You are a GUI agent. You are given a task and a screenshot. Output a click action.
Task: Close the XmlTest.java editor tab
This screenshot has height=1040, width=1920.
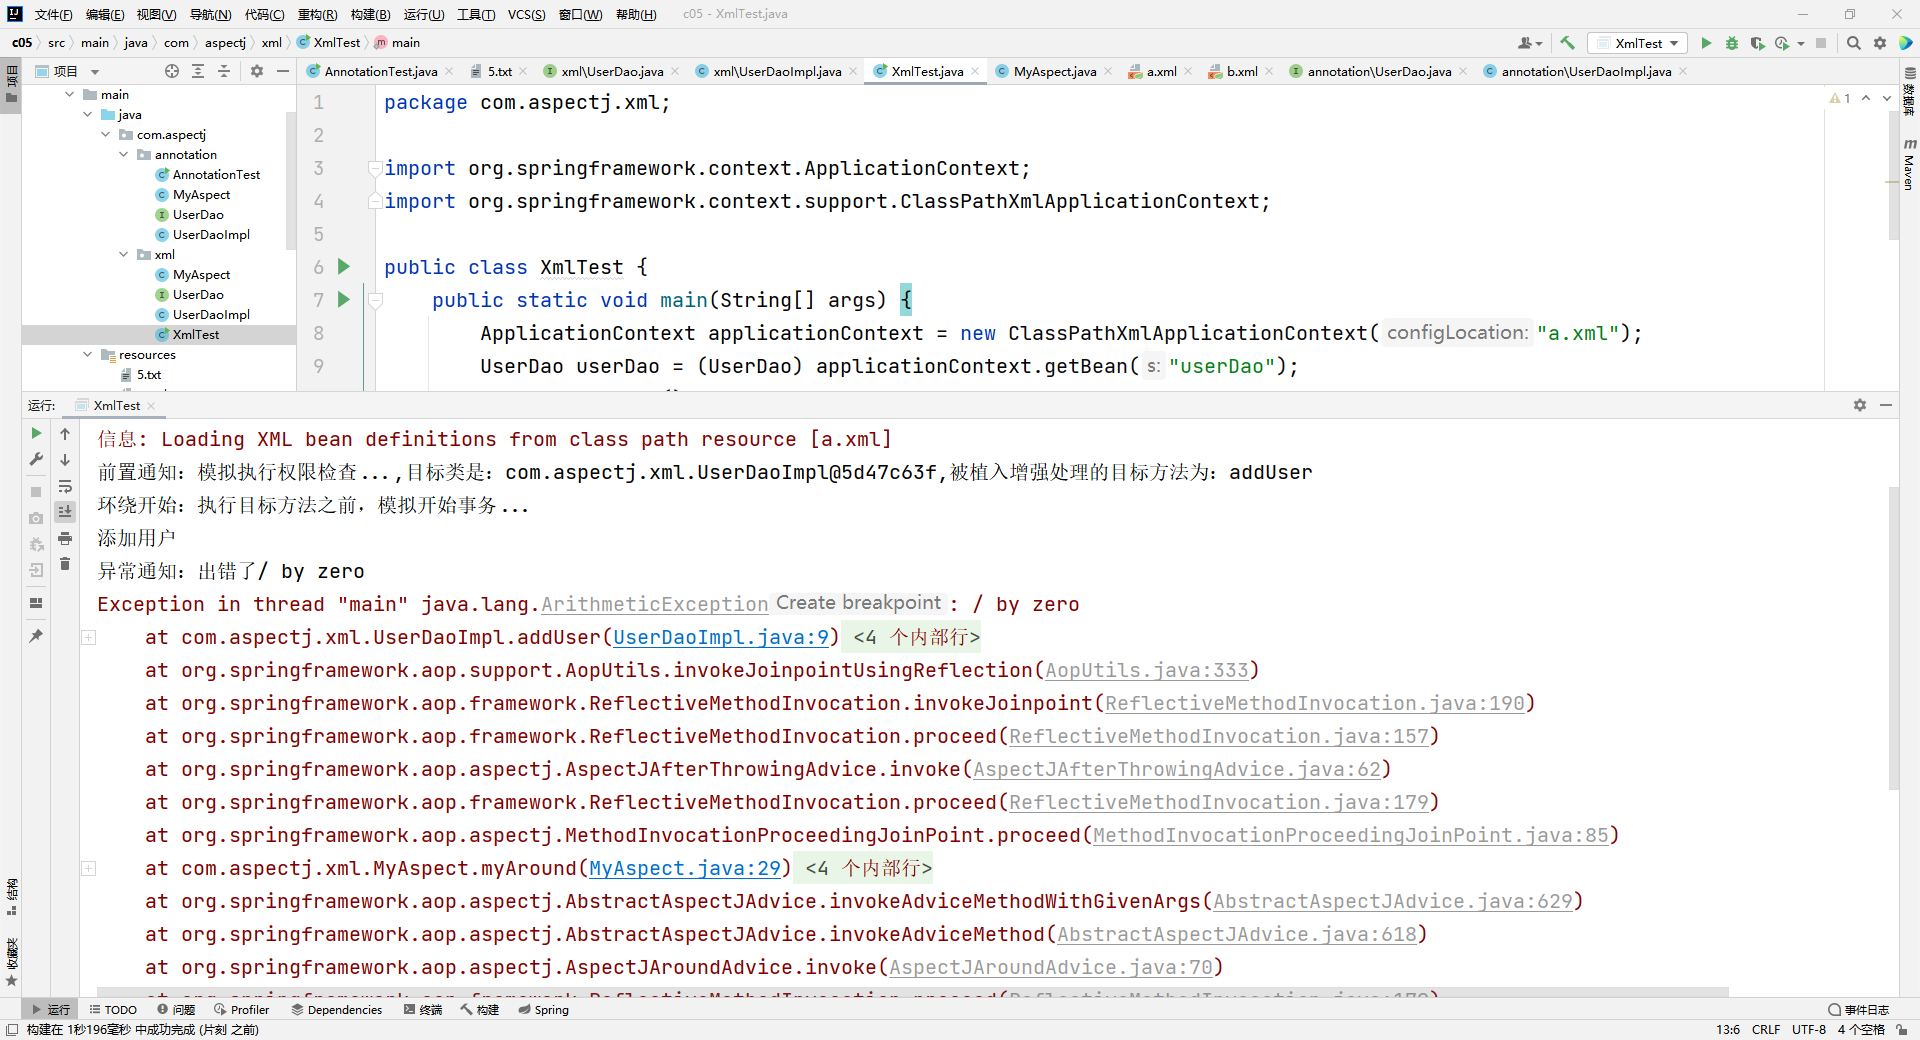(975, 71)
